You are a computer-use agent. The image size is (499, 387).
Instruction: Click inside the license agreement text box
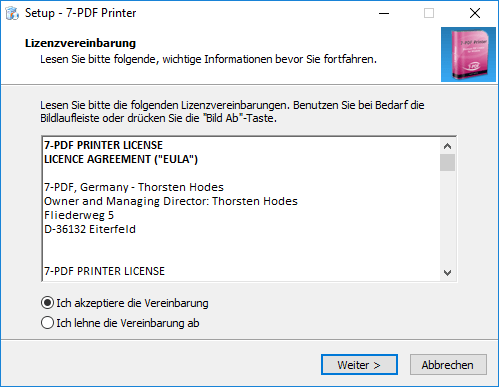[x=241, y=209]
